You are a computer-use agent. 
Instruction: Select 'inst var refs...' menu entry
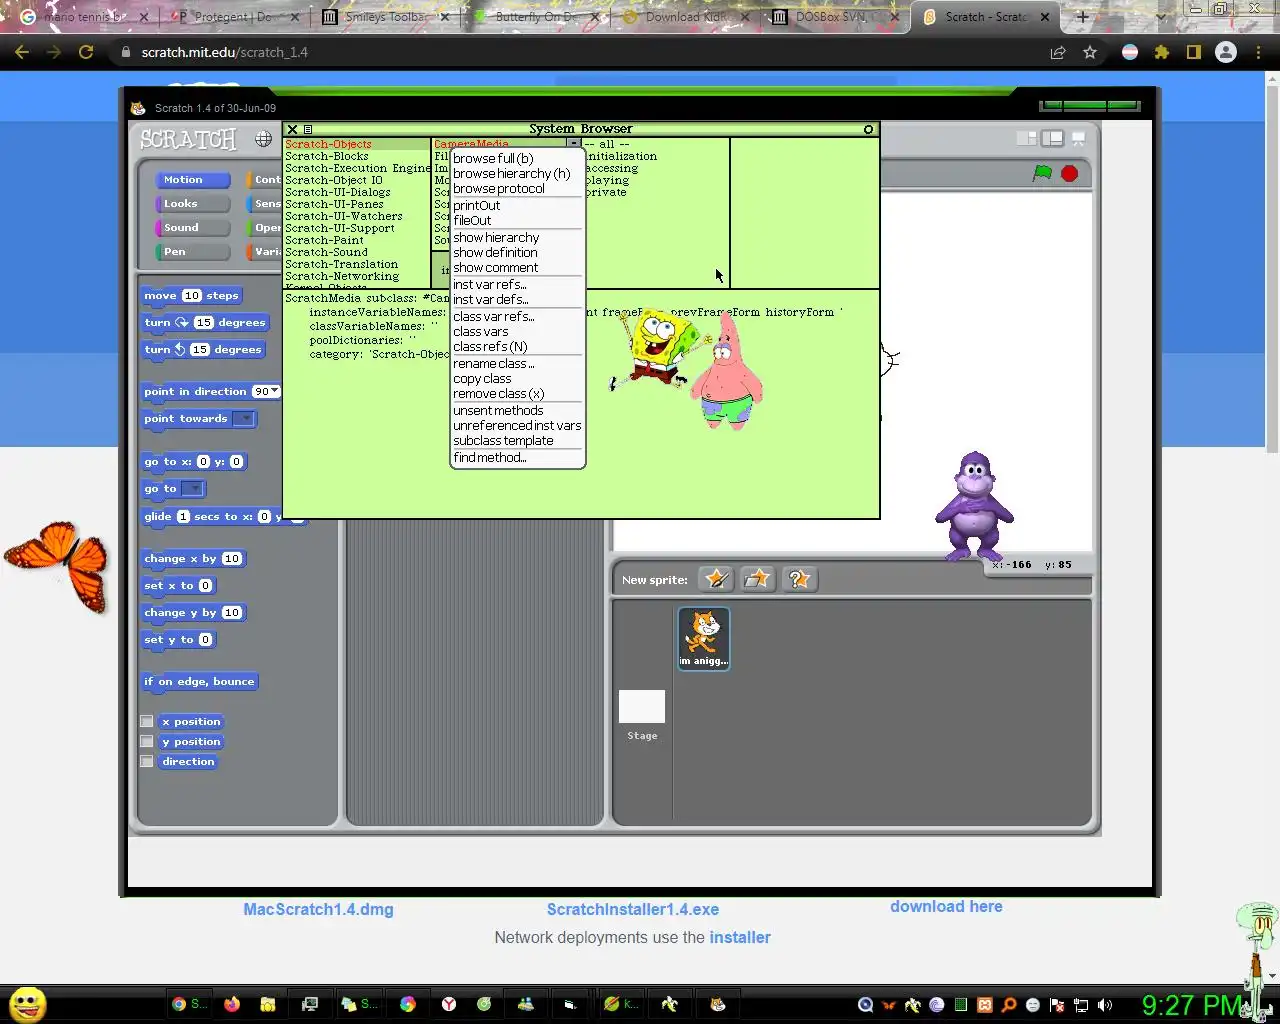489,284
